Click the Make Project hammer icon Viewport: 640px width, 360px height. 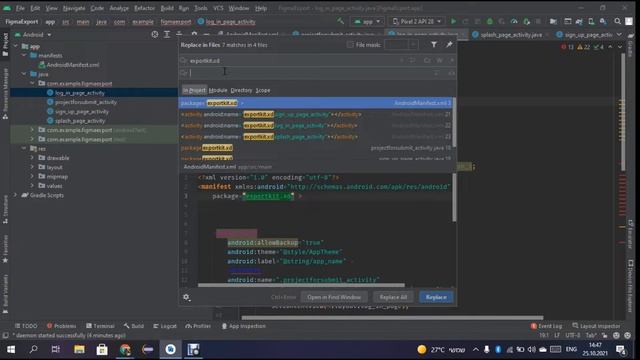point(340,21)
